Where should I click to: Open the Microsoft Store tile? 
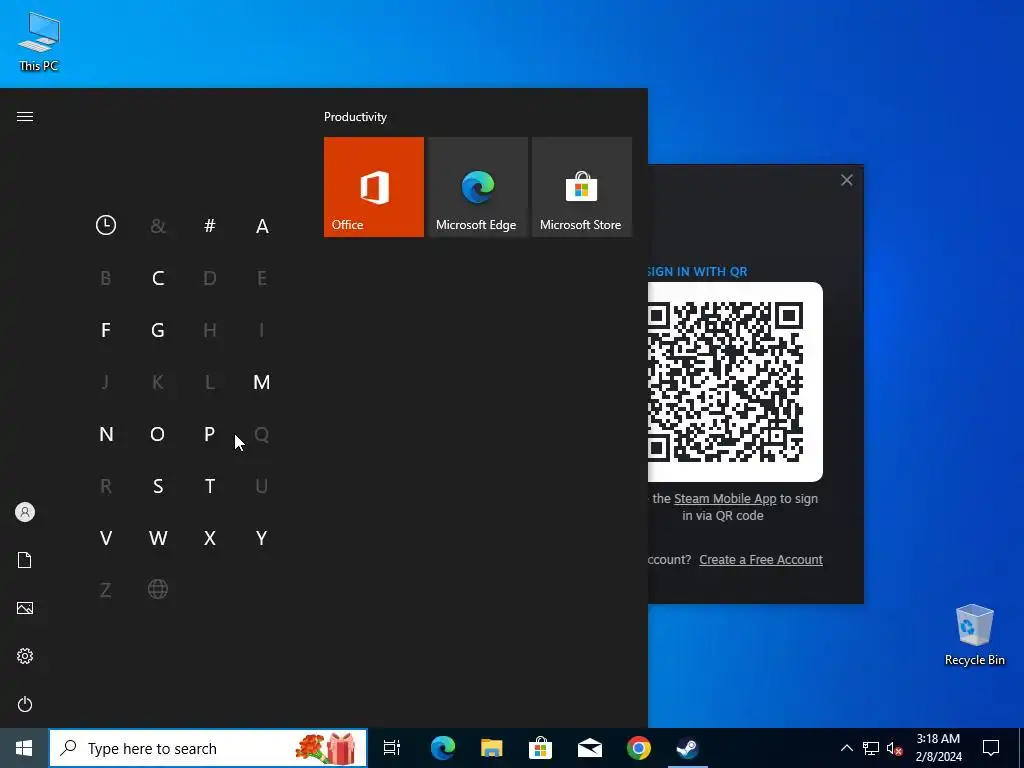pyautogui.click(x=582, y=187)
